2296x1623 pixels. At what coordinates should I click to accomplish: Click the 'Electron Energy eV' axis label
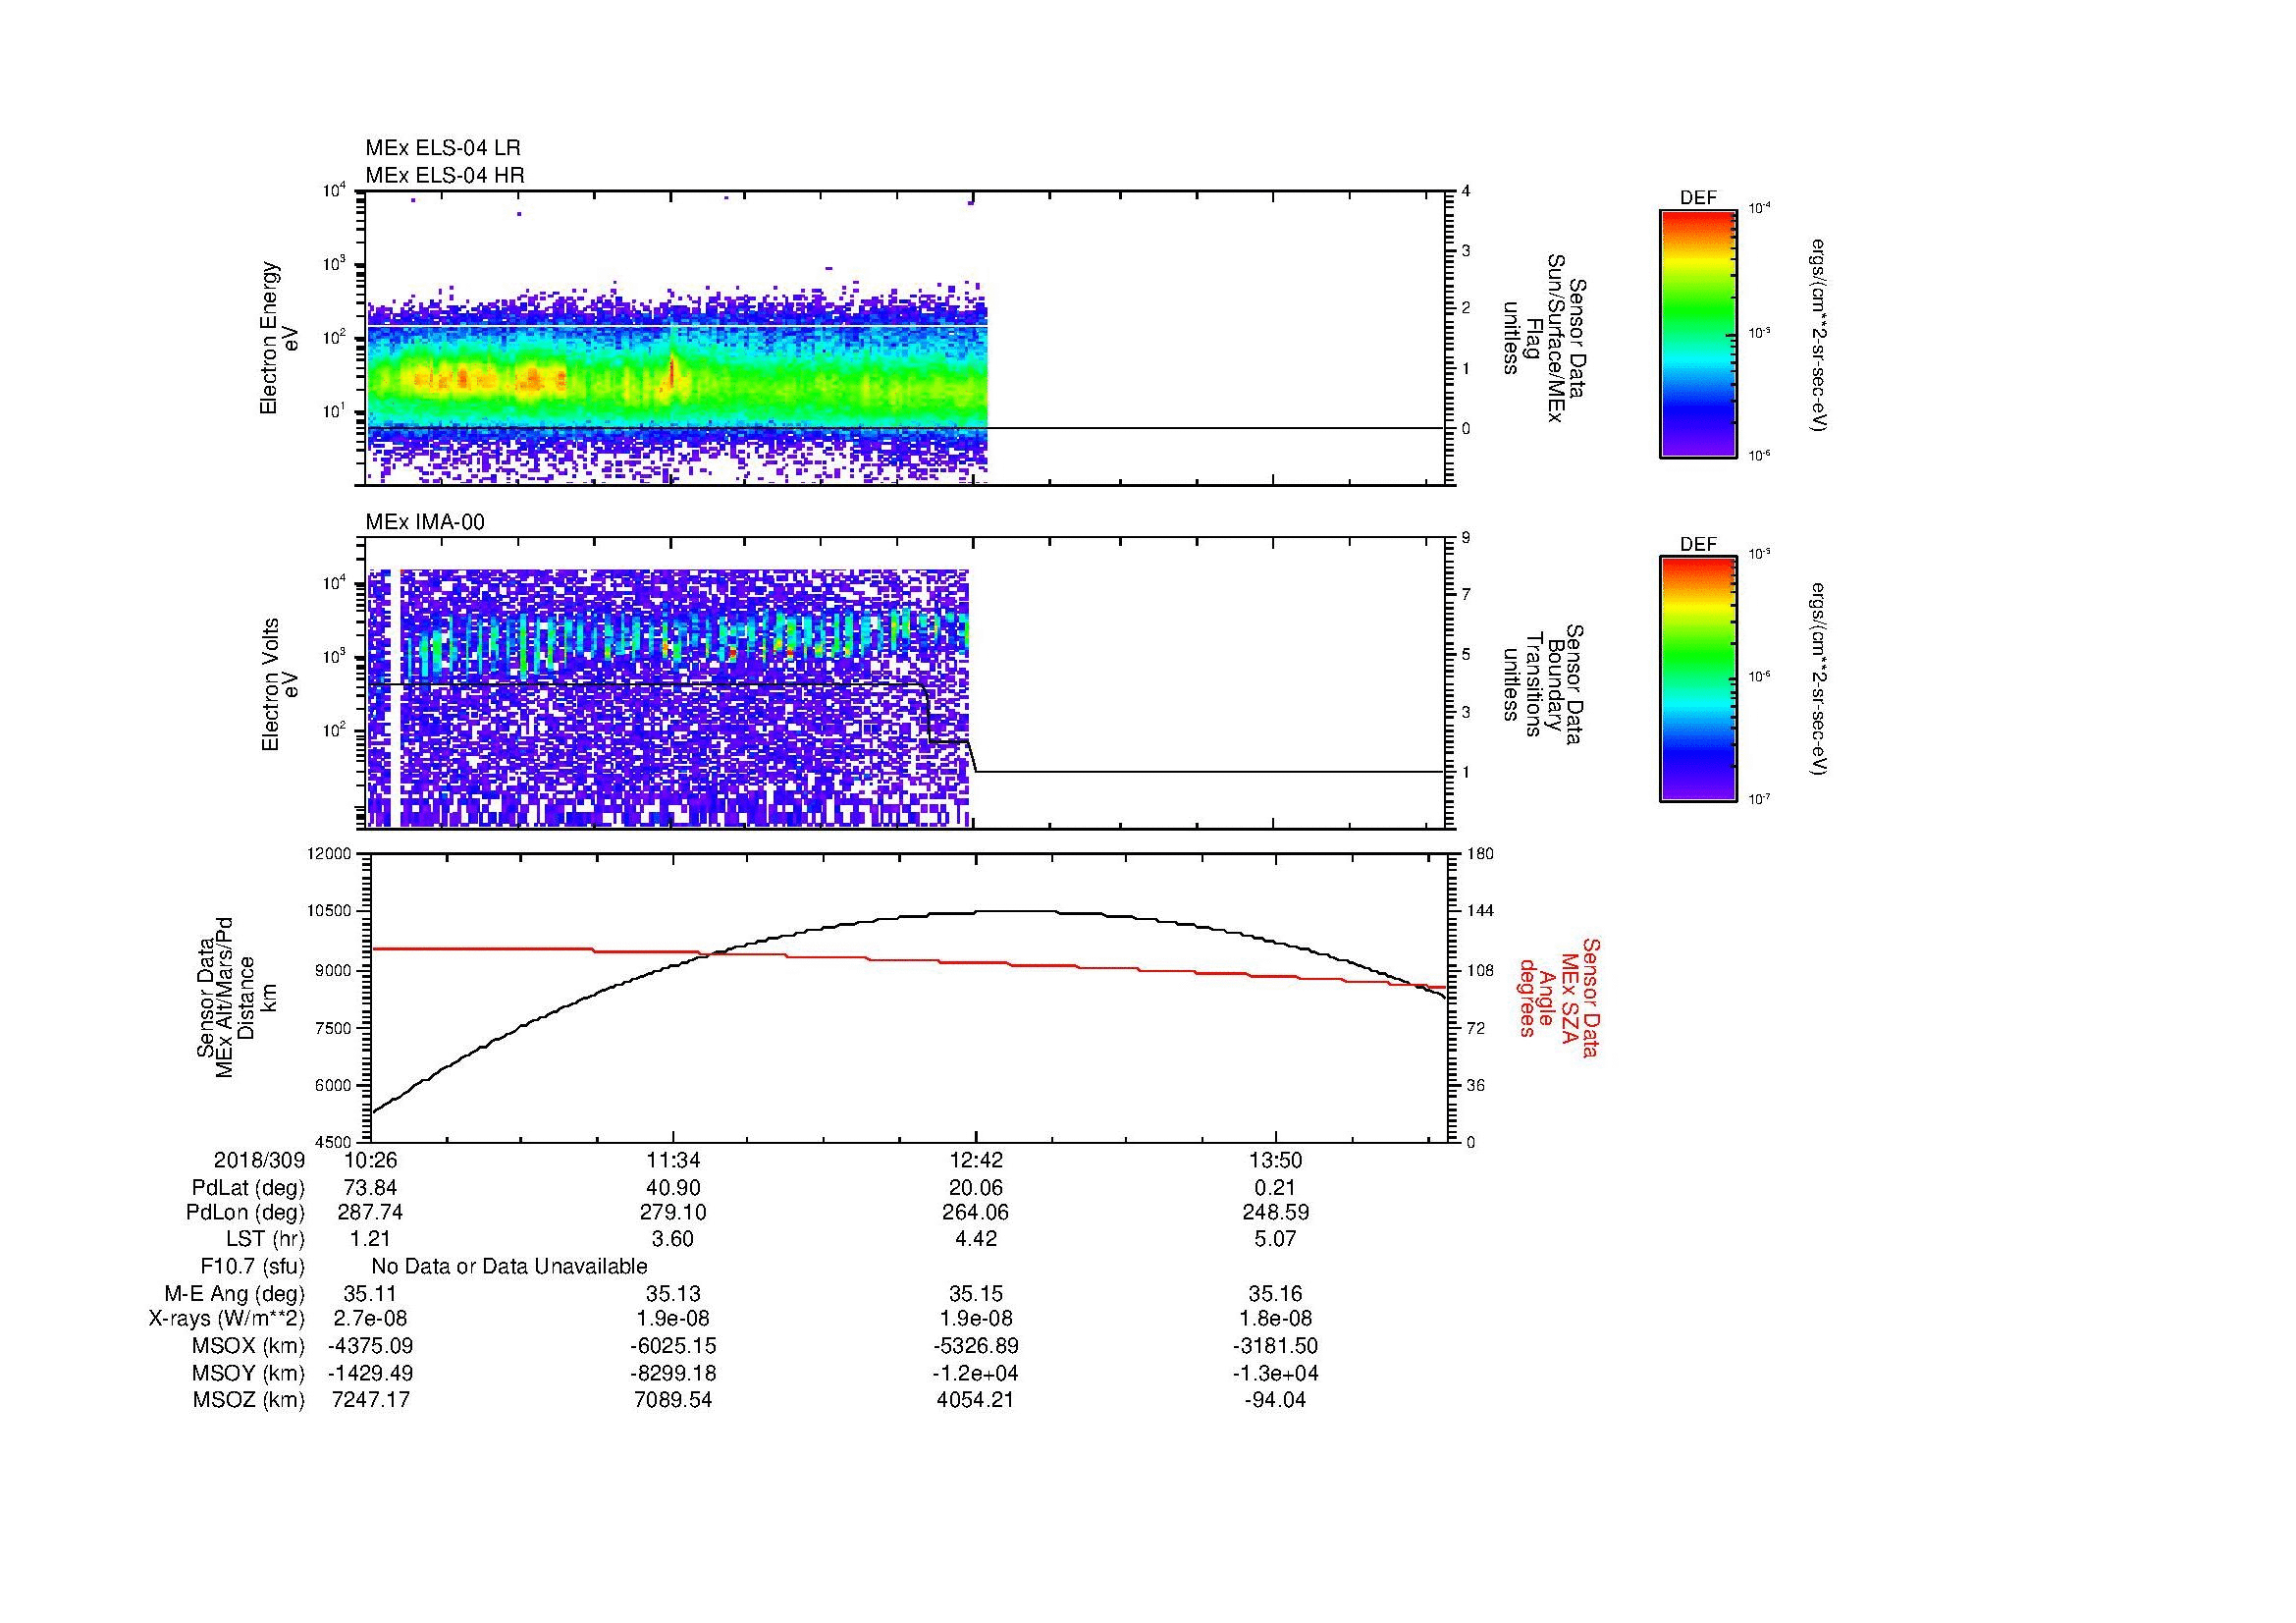click(x=280, y=338)
